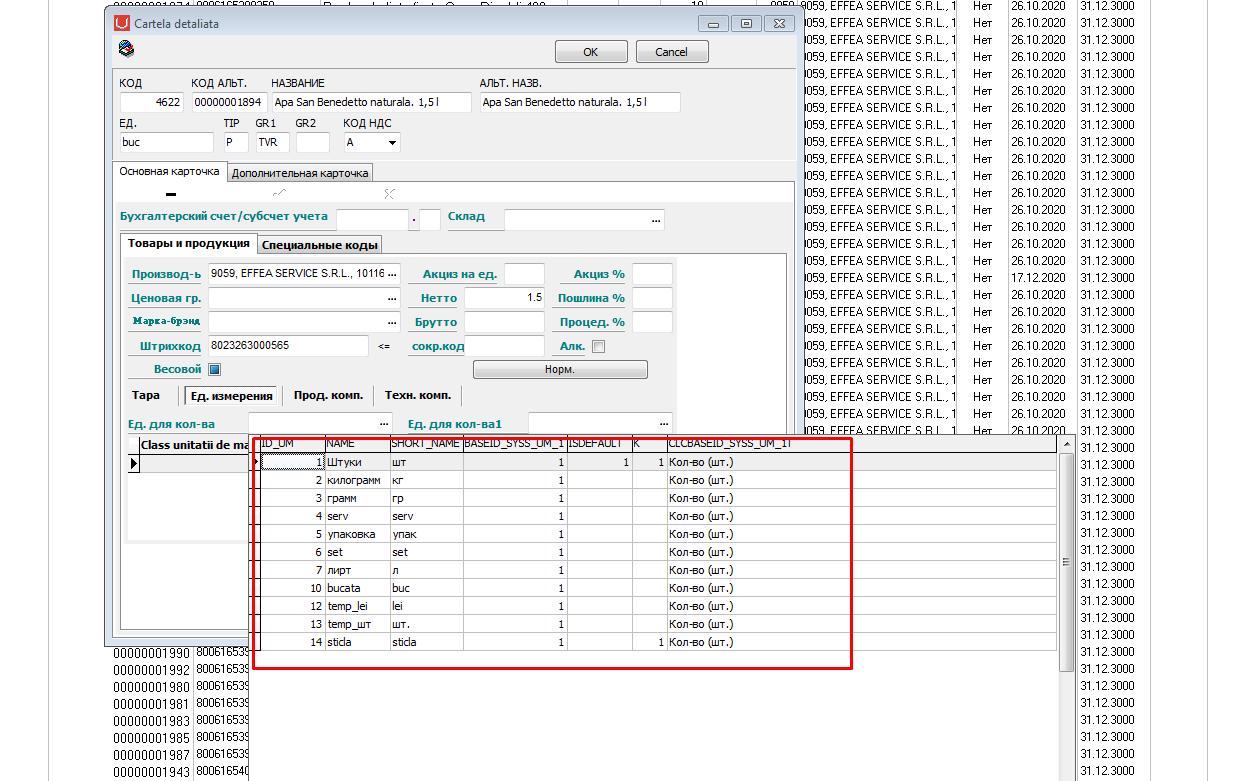The height and width of the screenshot is (781, 1258).
Task: Expand the Ед. для кол-ва selector
Action: [x=384, y=424]
